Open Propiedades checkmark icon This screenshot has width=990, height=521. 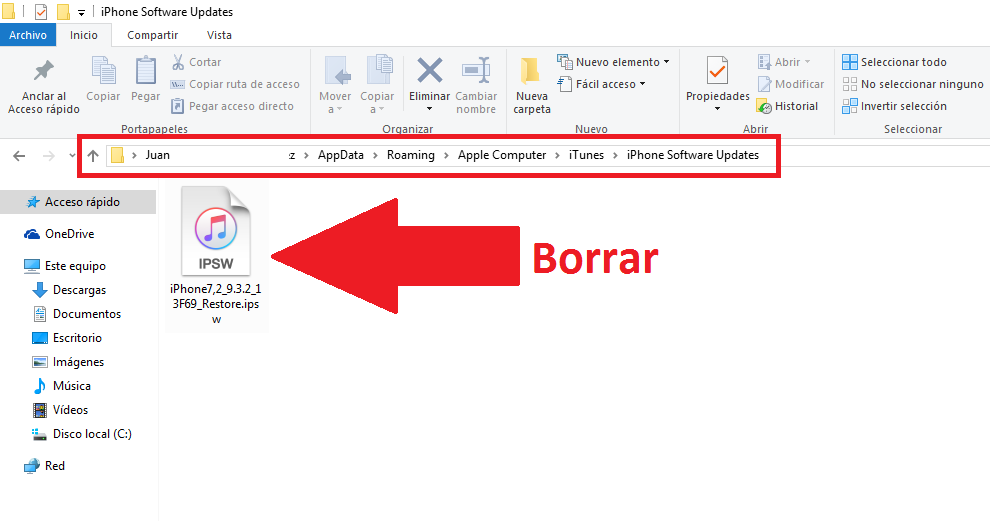(x=717, y=71)
